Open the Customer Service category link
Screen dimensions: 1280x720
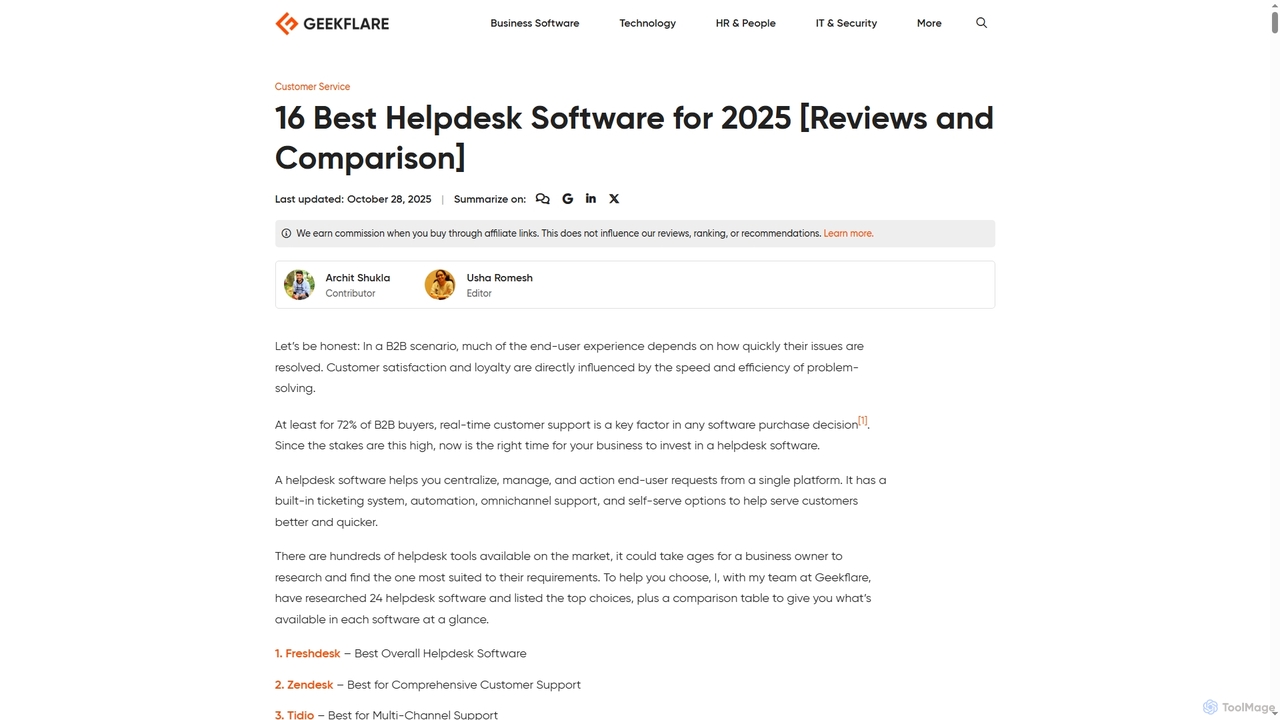pos(312,87)
